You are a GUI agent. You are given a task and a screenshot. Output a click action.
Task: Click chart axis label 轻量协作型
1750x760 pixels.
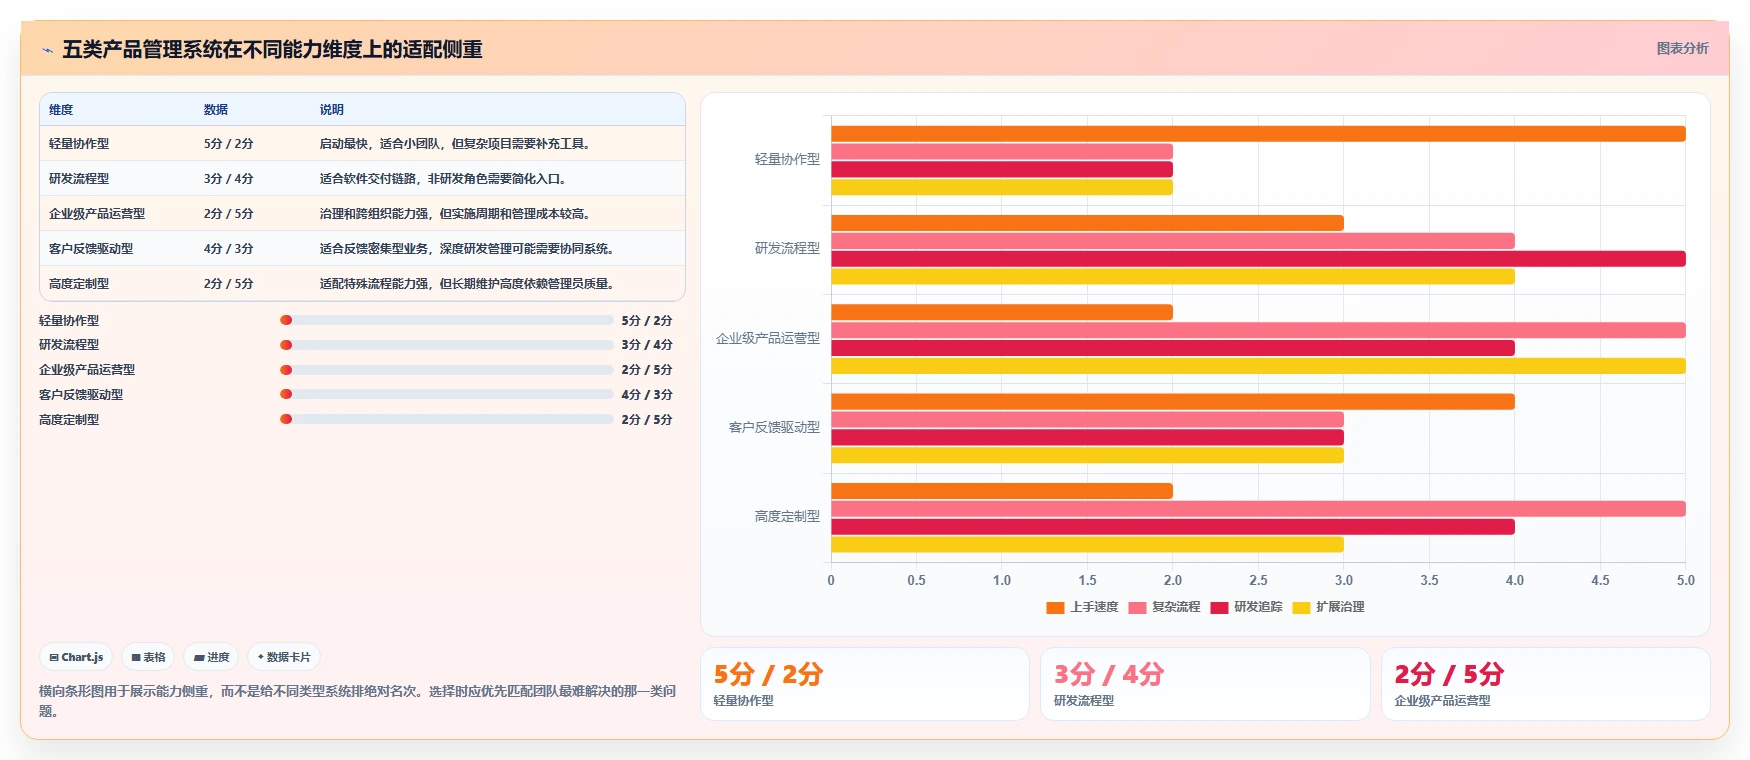coord(787,159)
